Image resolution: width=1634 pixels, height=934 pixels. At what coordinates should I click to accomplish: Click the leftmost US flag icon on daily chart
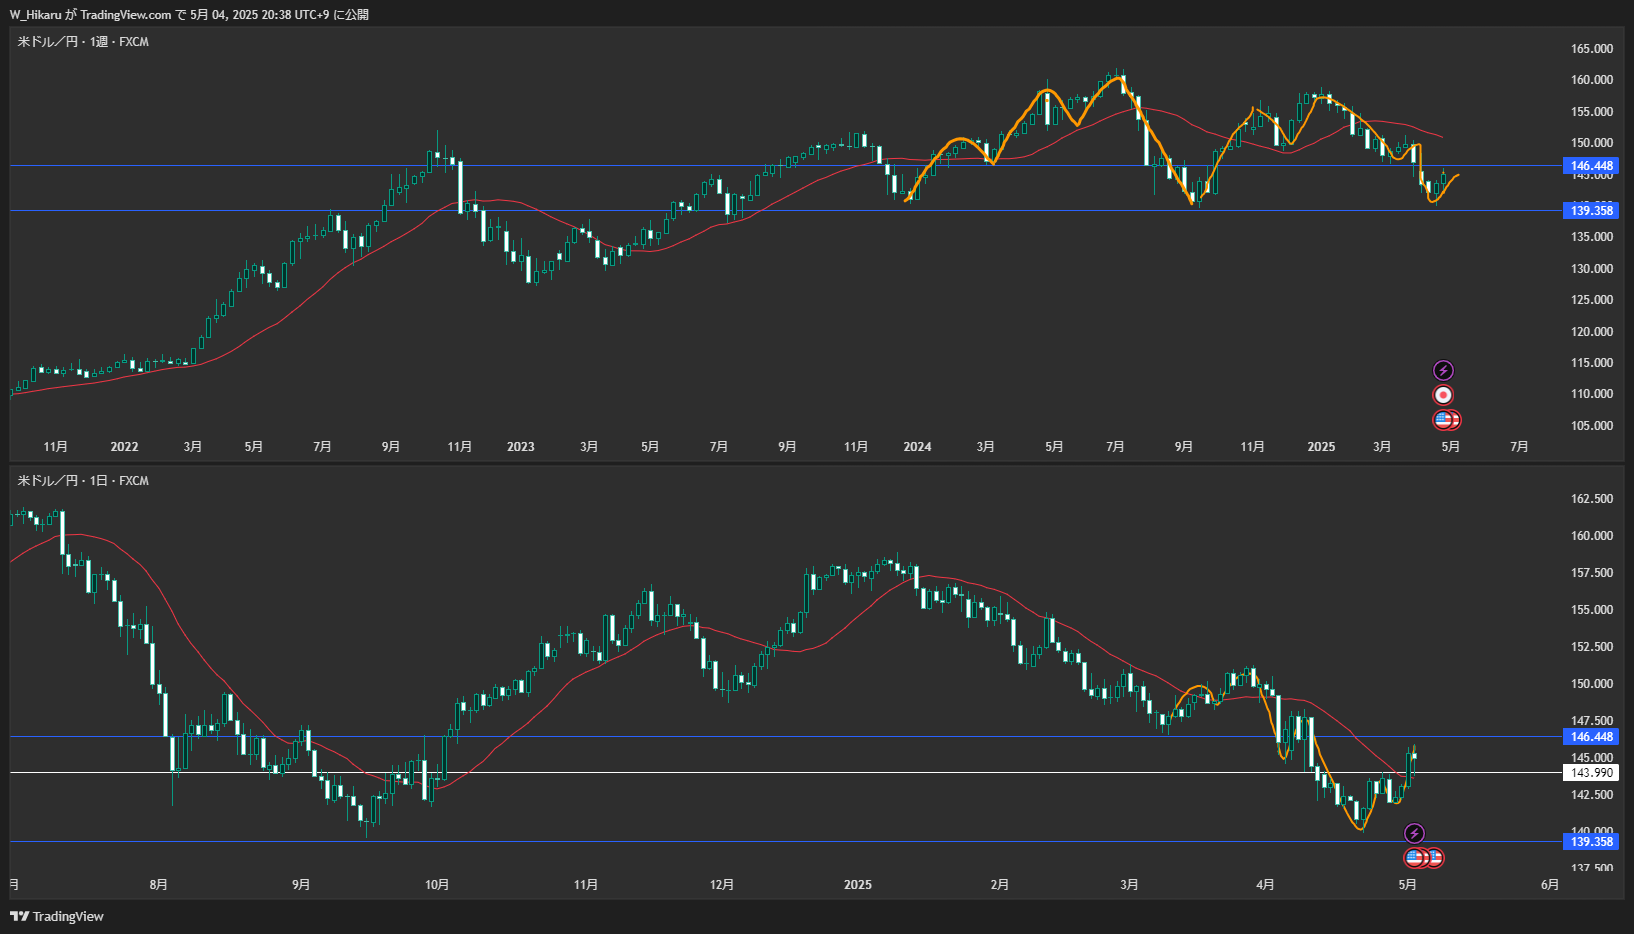coord(1415,858)
